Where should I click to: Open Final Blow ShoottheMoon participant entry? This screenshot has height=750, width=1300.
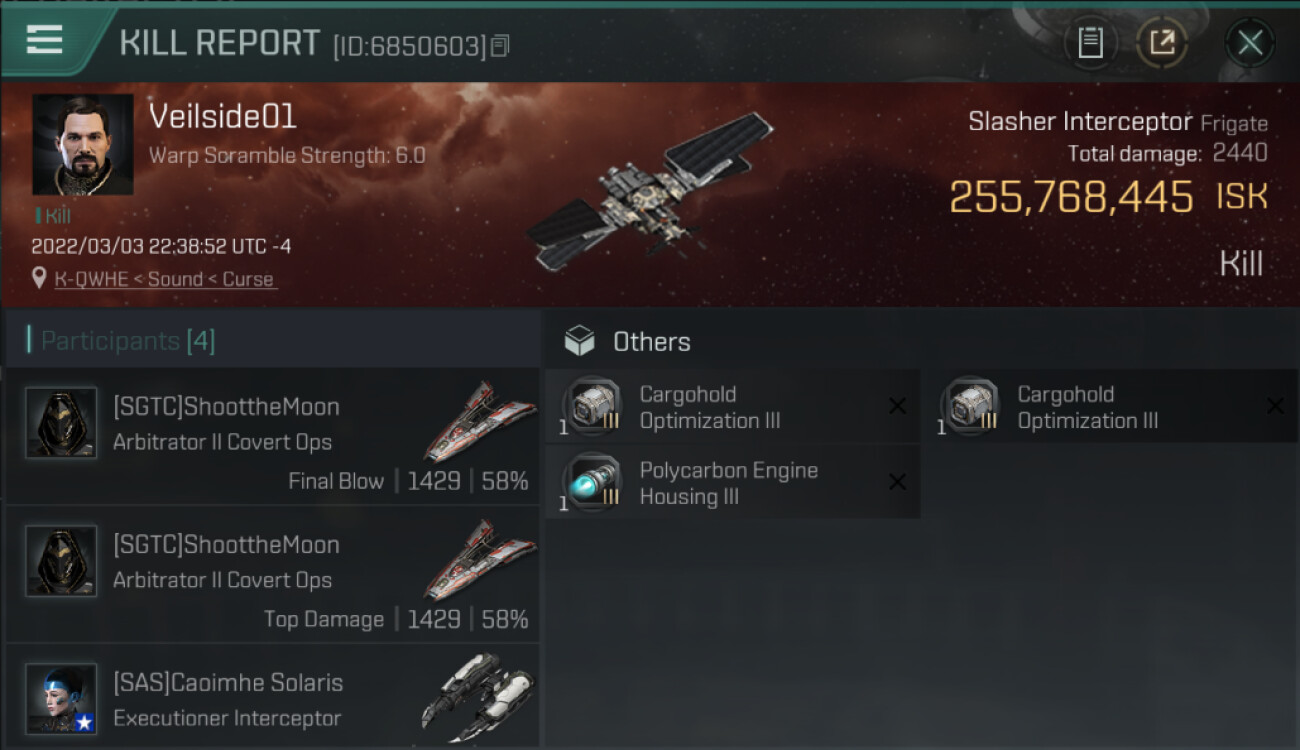pos(272,437)
